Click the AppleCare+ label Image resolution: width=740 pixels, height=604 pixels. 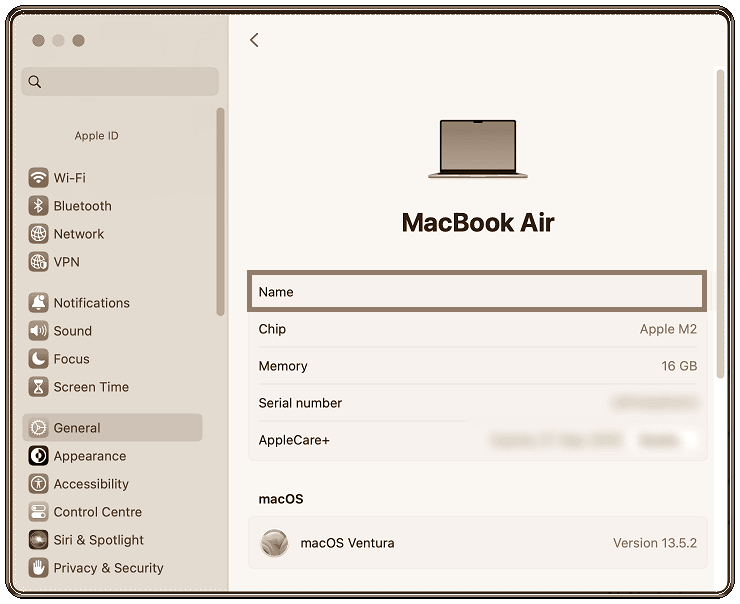tap(294, 440)
